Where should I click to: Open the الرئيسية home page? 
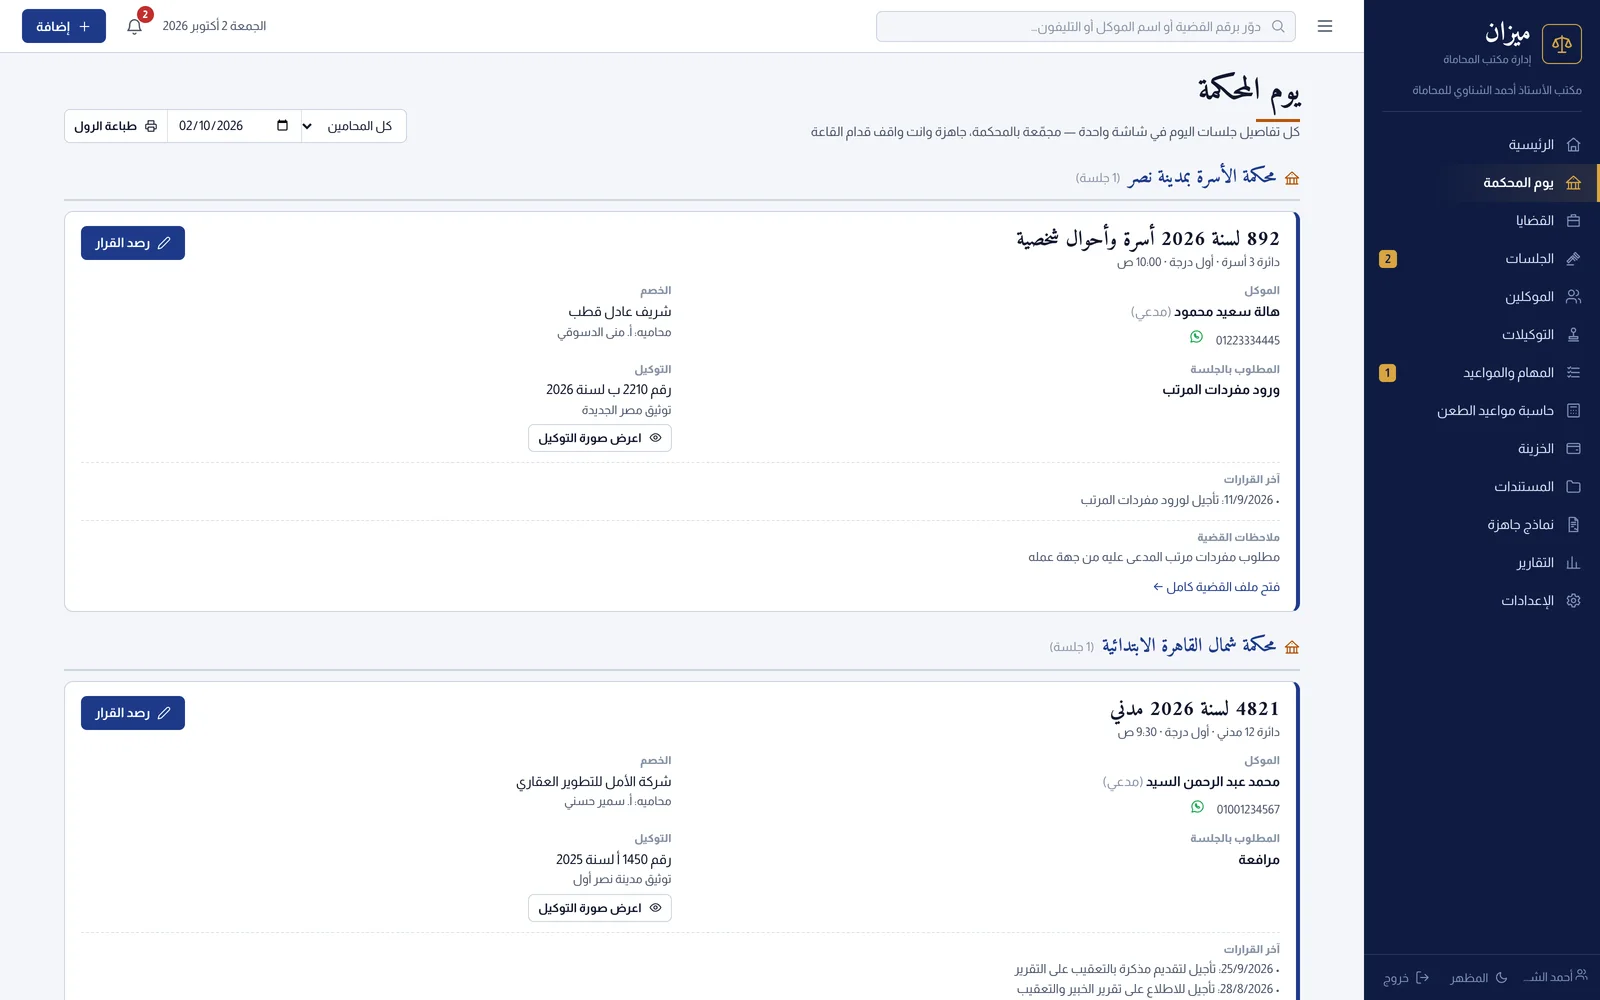pos(1482,145)
